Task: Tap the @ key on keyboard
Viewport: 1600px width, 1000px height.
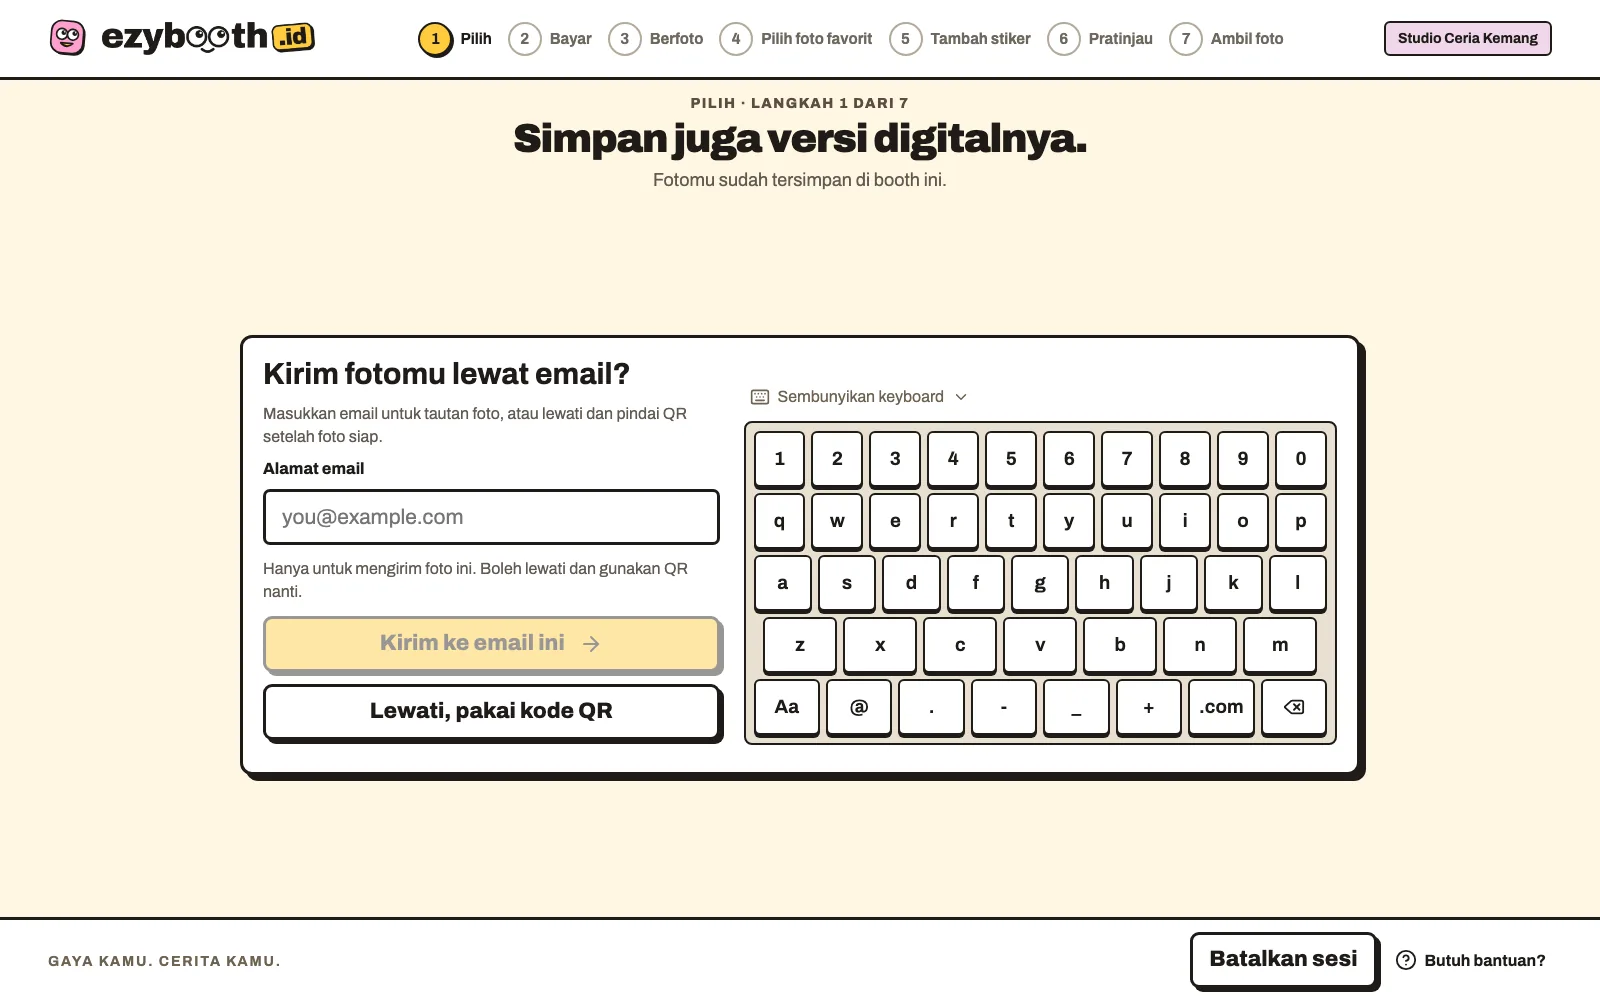Action: click(859, 707)
